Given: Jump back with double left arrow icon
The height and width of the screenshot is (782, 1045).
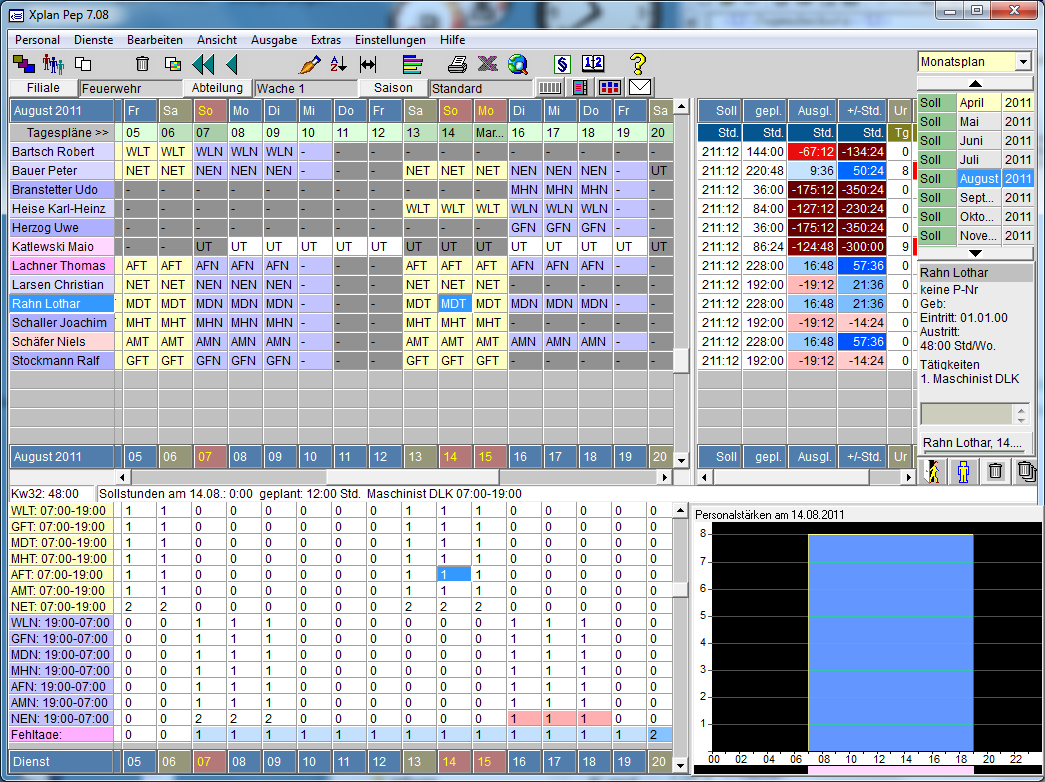Looking at the screenshot, I should pos(203,64).
